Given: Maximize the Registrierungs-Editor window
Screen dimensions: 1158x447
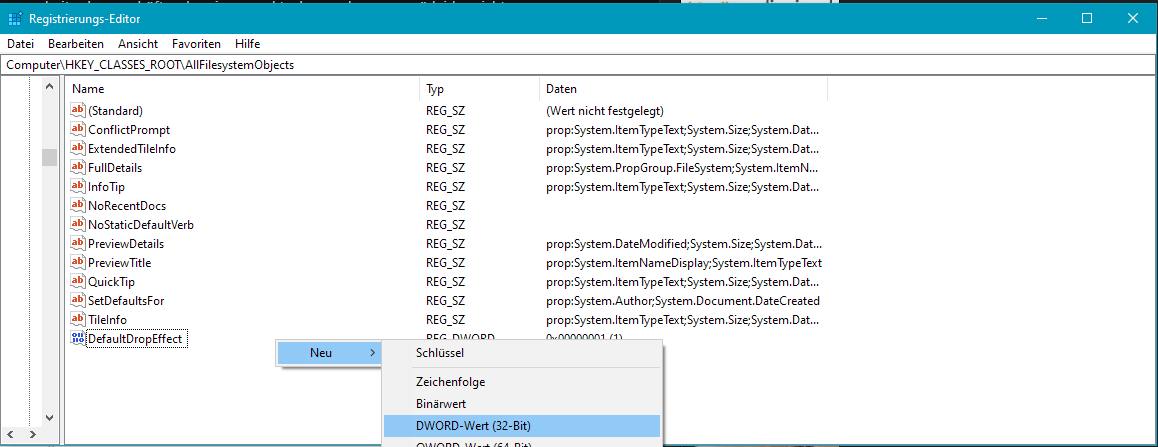Looking at the screenshot, I should click(x=1086, y=18).
